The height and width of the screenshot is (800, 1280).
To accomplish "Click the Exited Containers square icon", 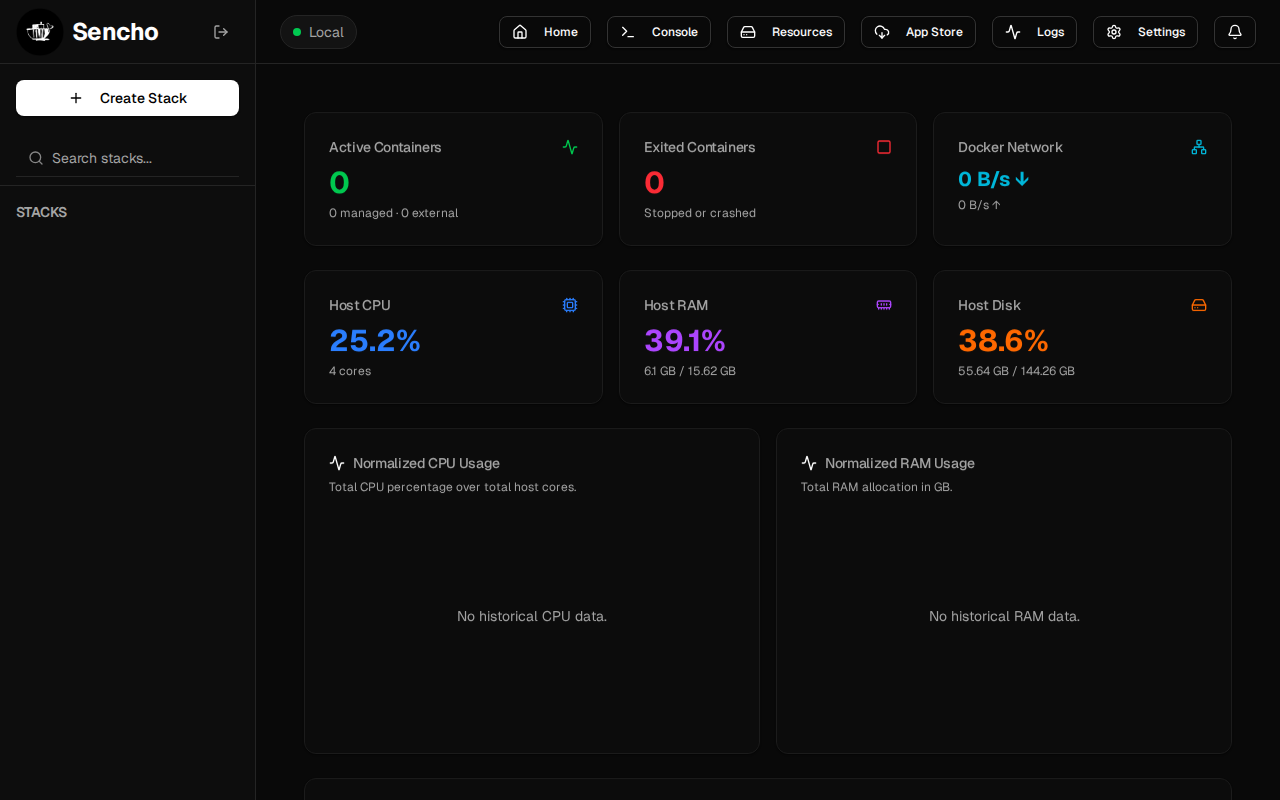I will 884,147.
